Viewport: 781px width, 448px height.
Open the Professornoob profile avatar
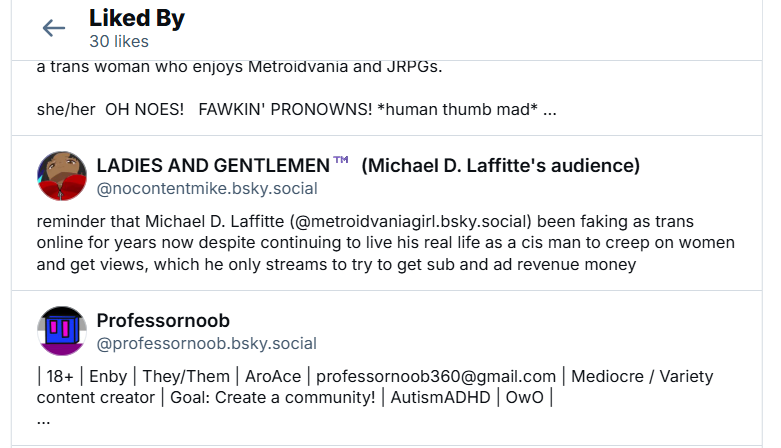(x=62, y=331)
